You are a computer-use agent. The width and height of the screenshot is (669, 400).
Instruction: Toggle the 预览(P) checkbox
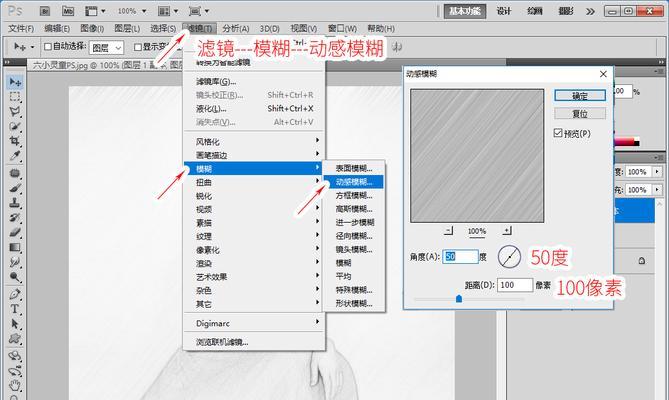[558, 133]
